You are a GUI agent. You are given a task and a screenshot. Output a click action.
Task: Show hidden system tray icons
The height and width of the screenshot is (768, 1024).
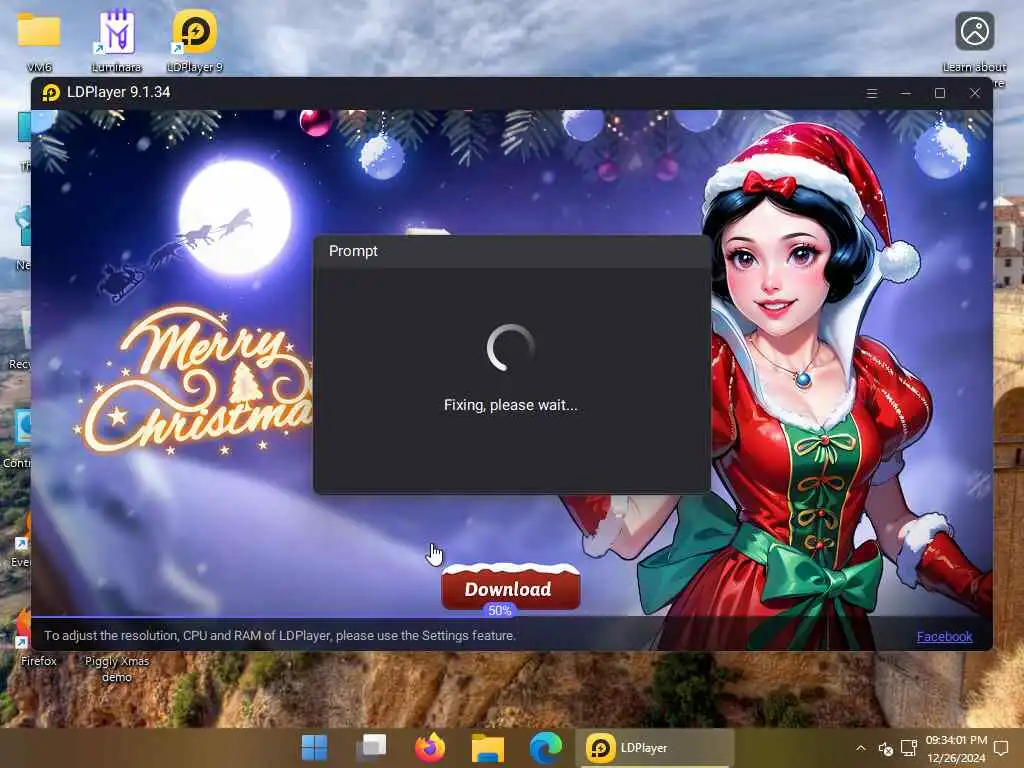(x=860, y=748)
